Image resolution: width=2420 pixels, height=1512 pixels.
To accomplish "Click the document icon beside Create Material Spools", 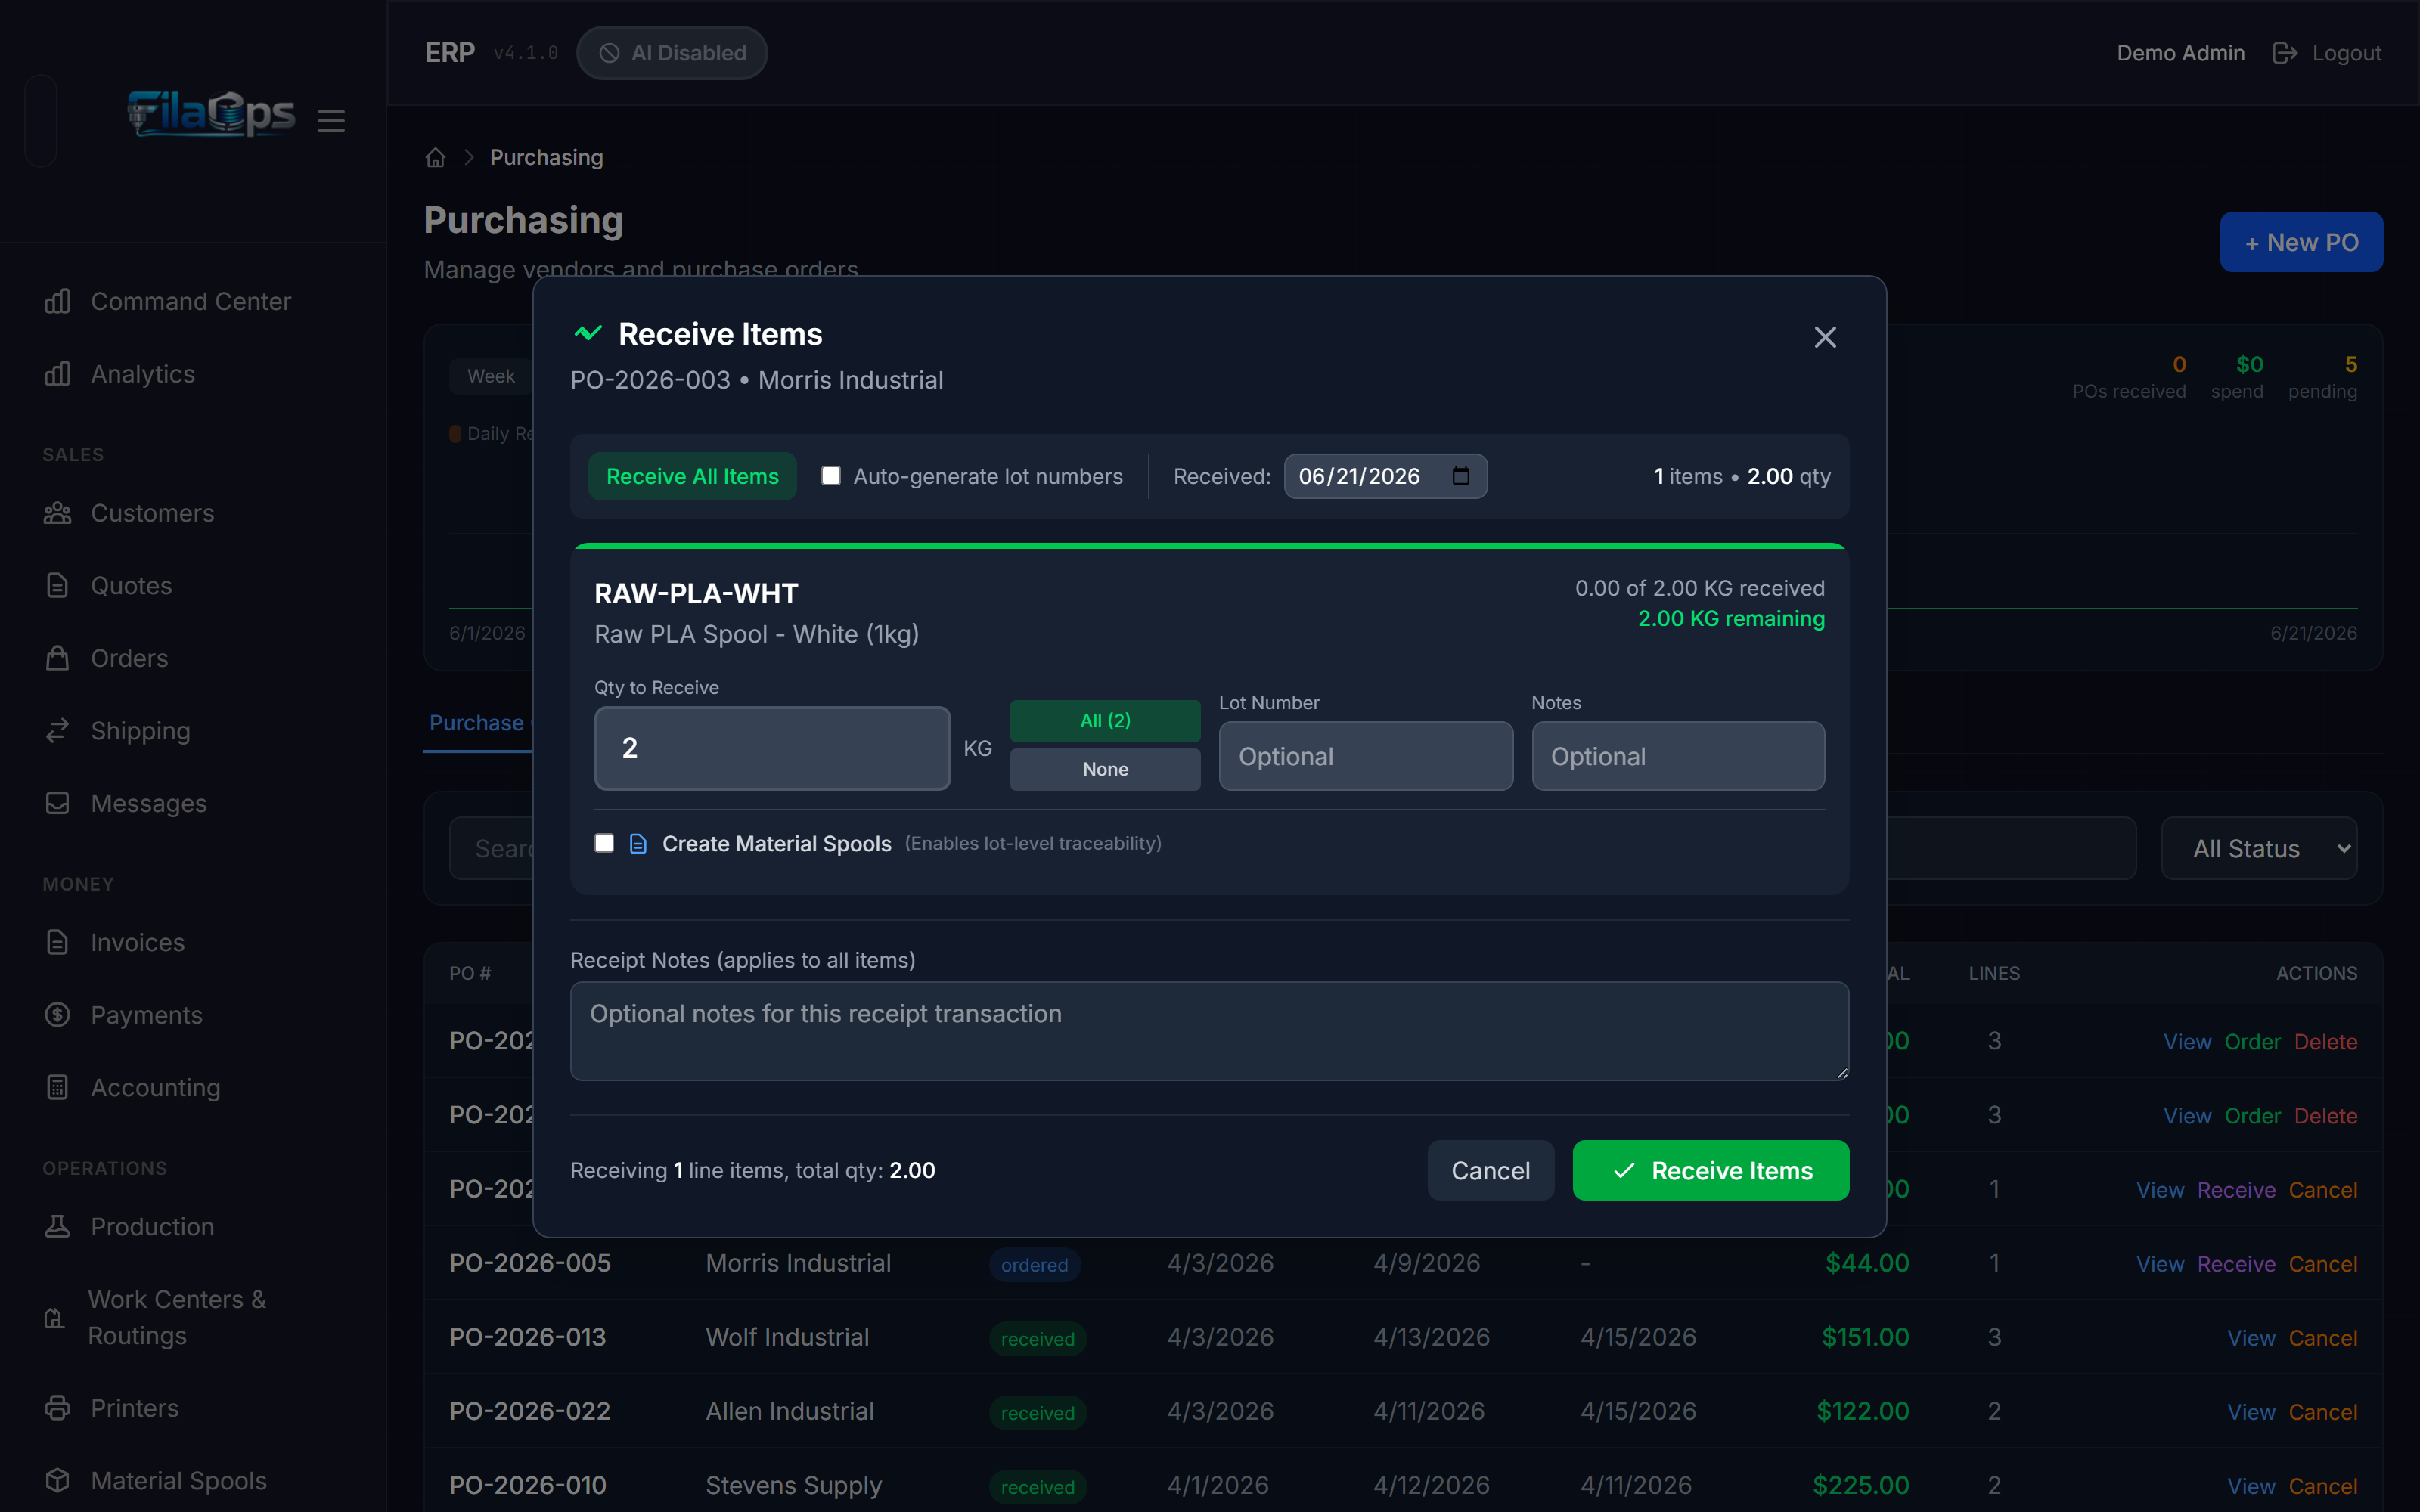I will pyautogui.click(x=638, y=844).
